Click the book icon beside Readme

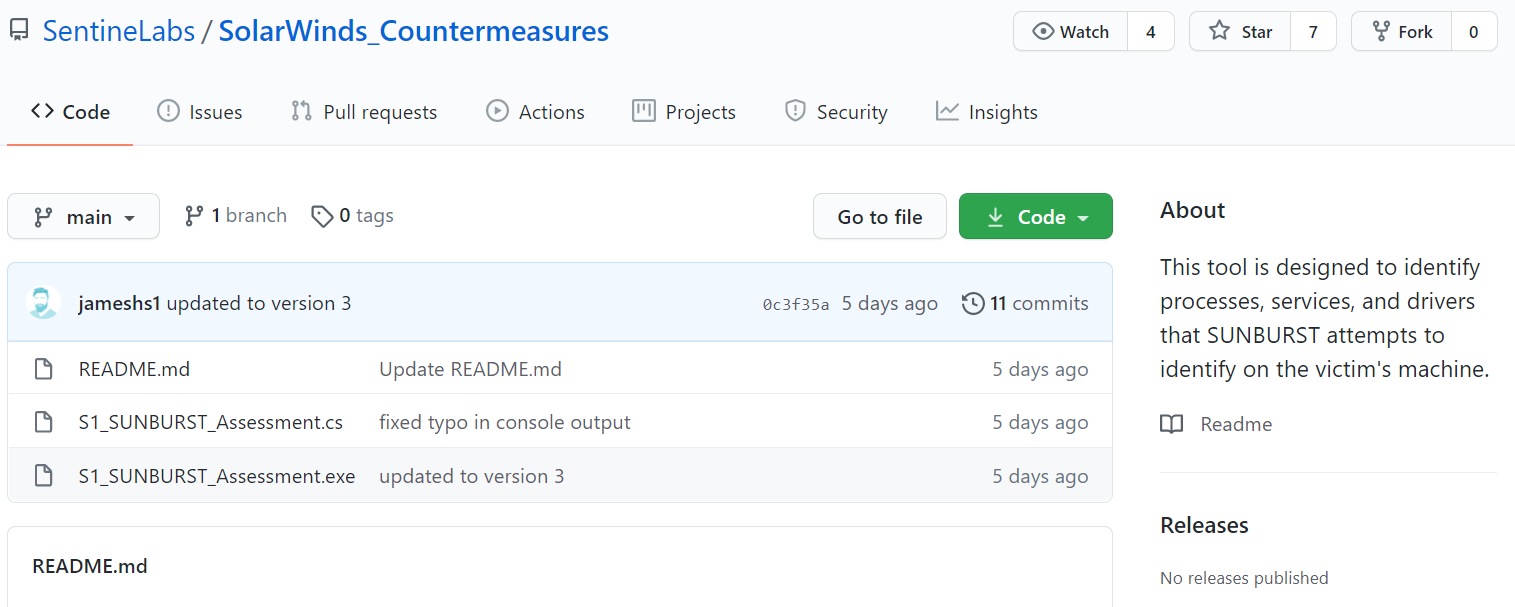[1171, 424]
